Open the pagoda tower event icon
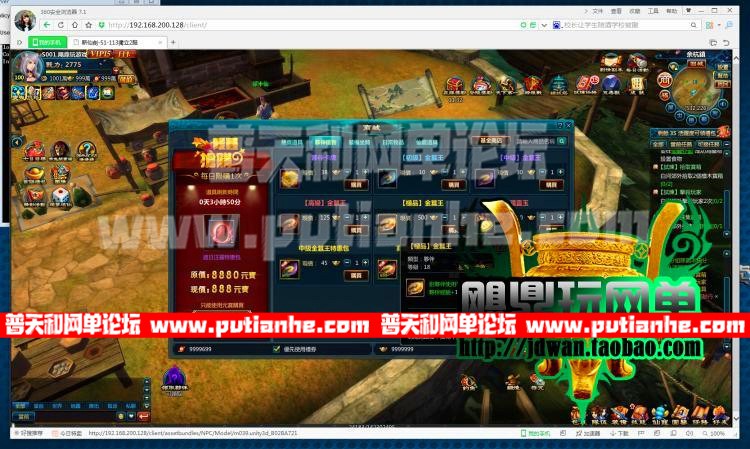The width and height of the screenshot is (750, 449). [x=558, y=85]
